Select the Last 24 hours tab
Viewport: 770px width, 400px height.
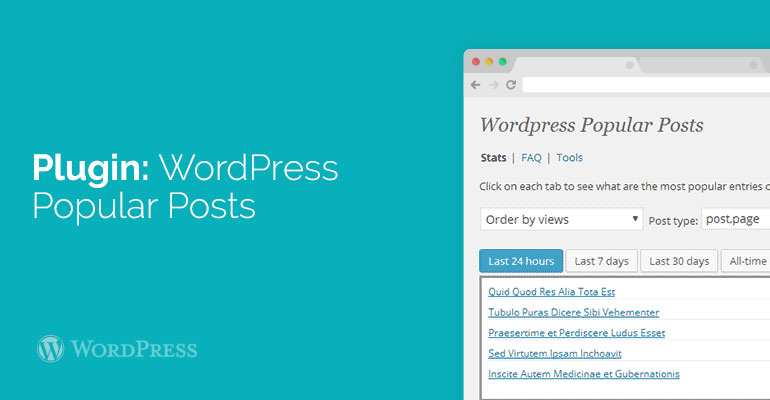[x=521, y=261]
